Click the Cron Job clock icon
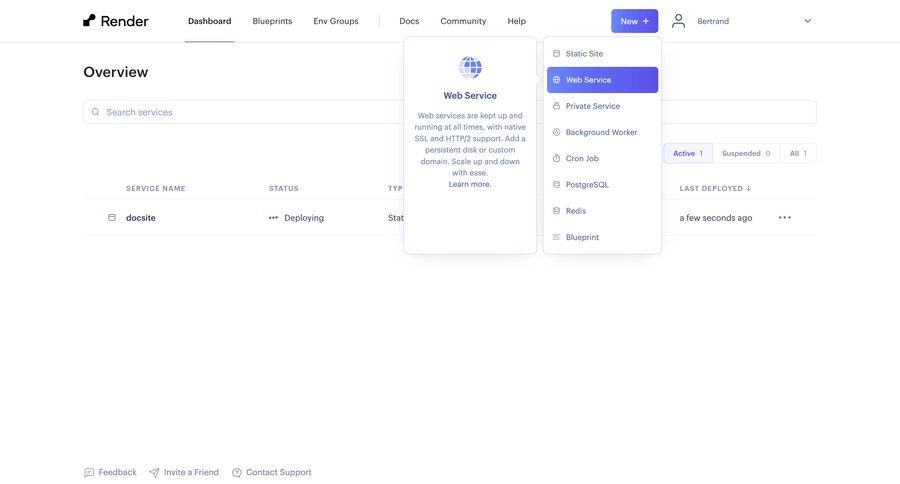This screenshot has height=484, width=900. point(556,159)
